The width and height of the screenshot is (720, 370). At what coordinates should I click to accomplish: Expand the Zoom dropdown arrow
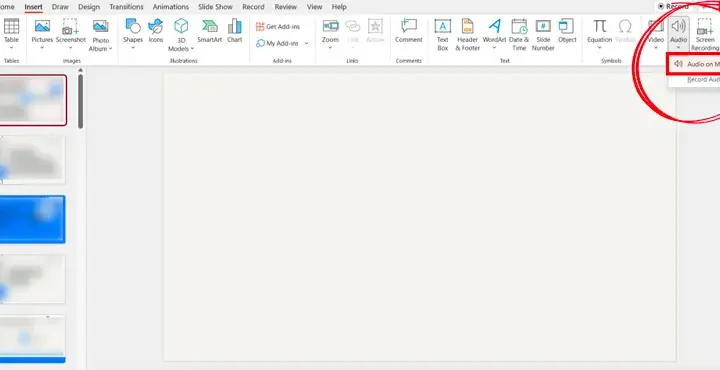pos(330,47)
